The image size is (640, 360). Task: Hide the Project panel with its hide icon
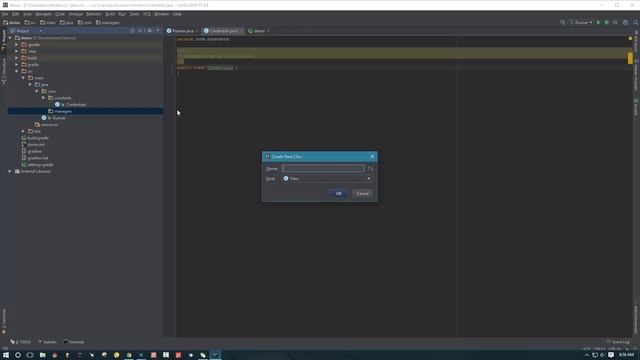pos(158,31)
